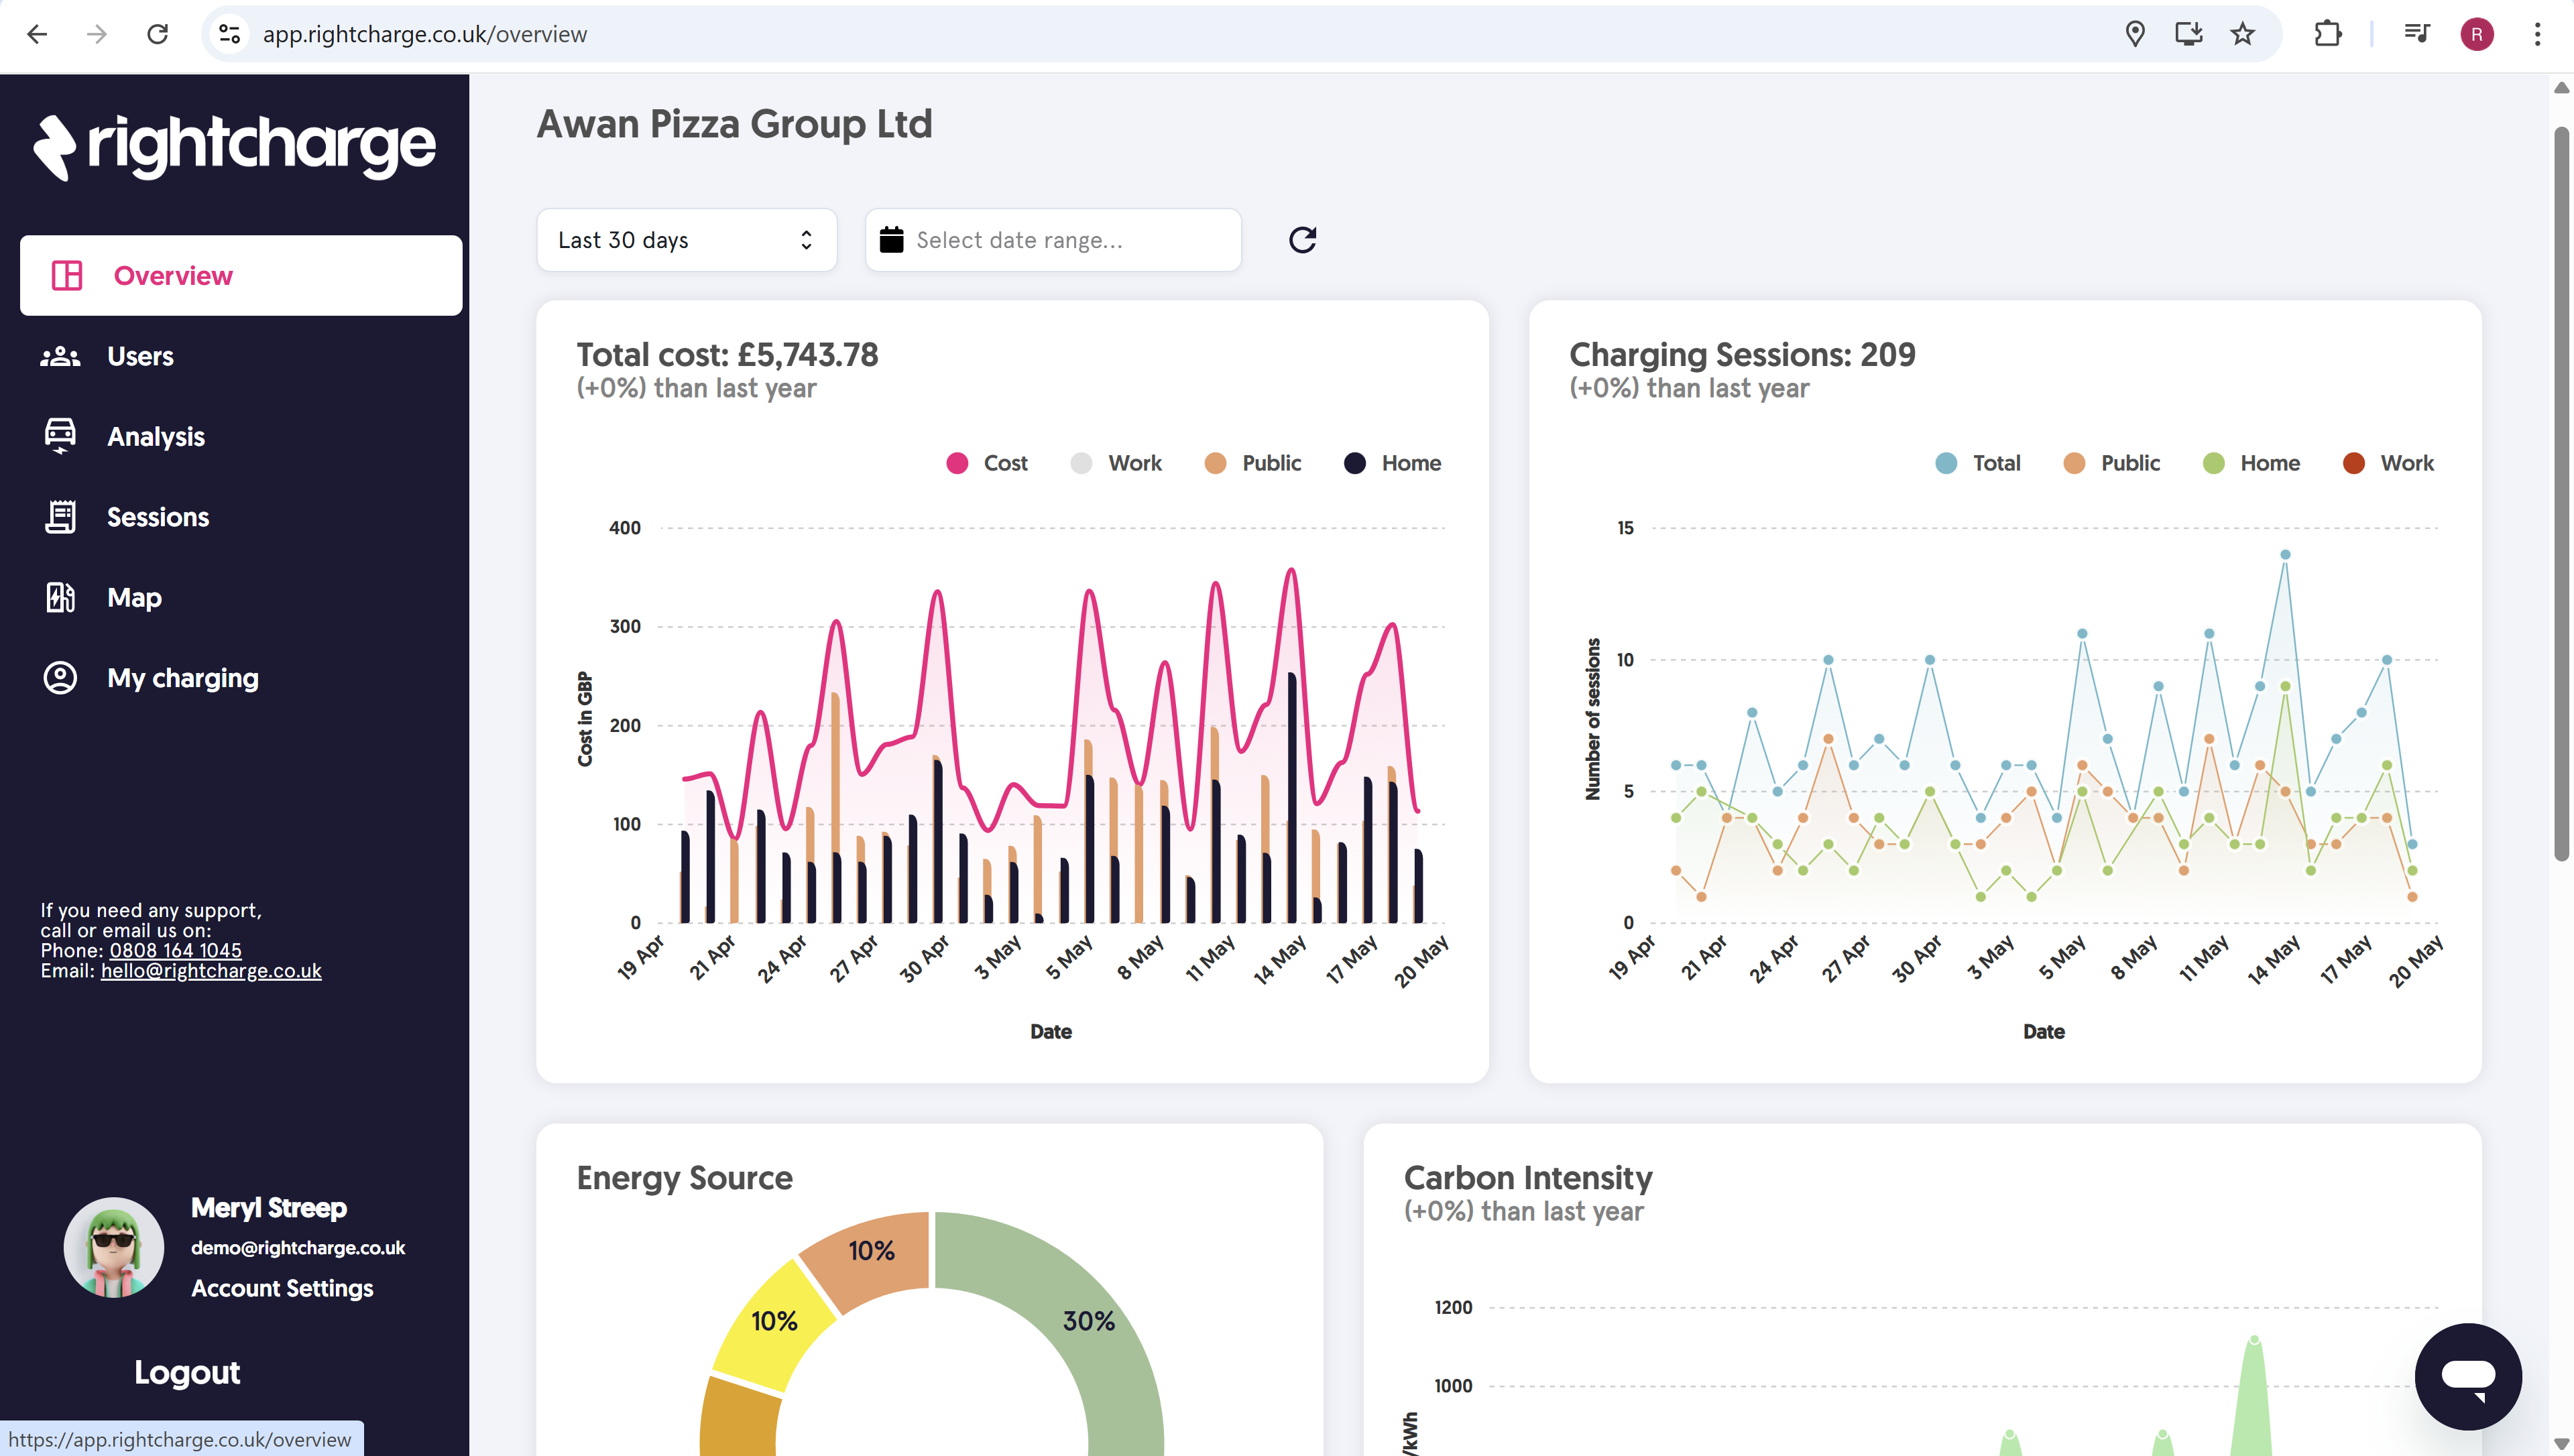The width and height of the screenshot is (2574, 1456).
Task: Click the My charging person icon
Action: point(60,678)
